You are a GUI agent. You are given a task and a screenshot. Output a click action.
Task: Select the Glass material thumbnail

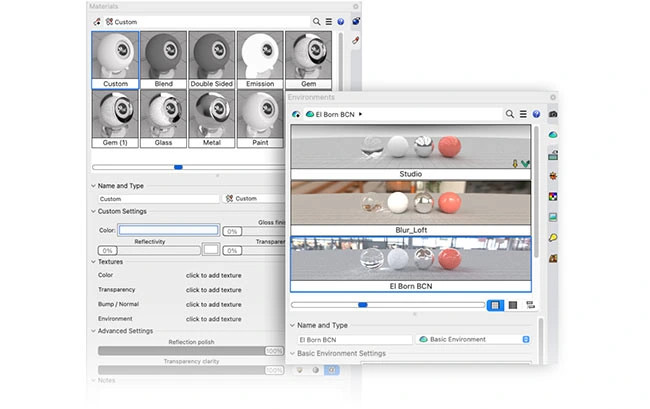[163, 119]
